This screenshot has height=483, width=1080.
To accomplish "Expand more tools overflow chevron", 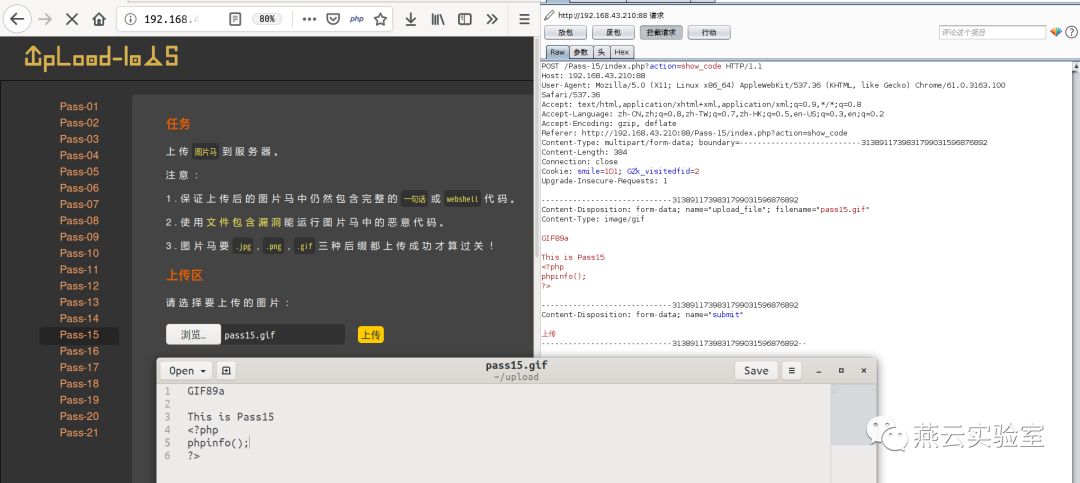I will (x=492, y=19).
